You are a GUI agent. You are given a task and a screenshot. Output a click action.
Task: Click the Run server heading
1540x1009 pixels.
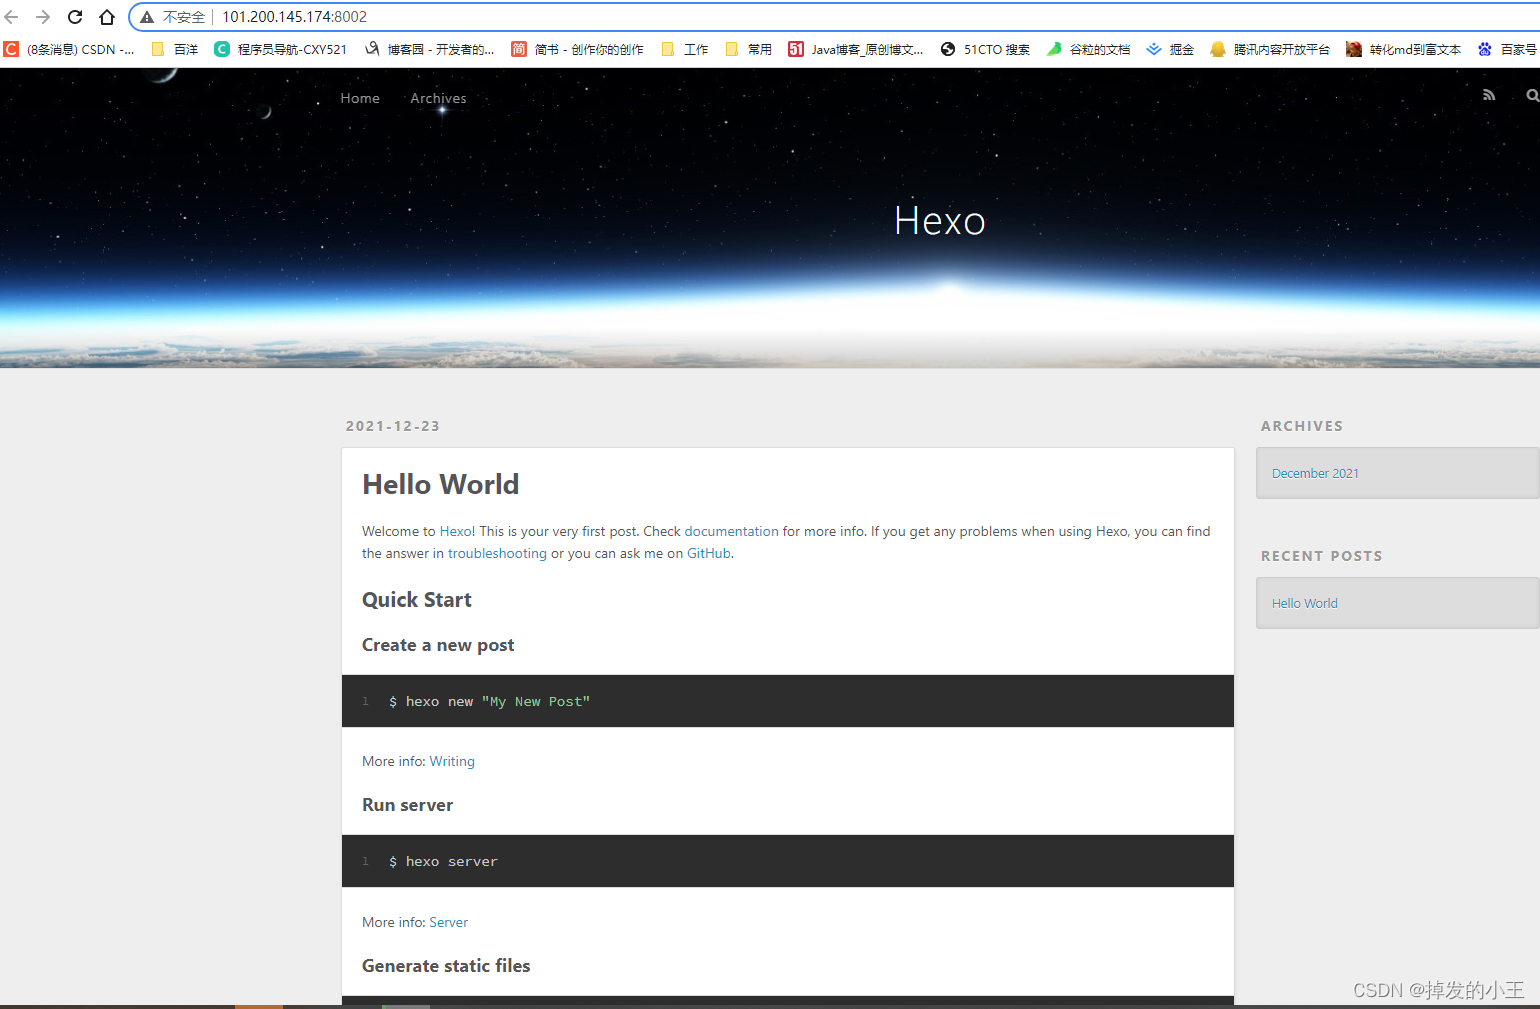pyautogui.click(x=407, y=805)
